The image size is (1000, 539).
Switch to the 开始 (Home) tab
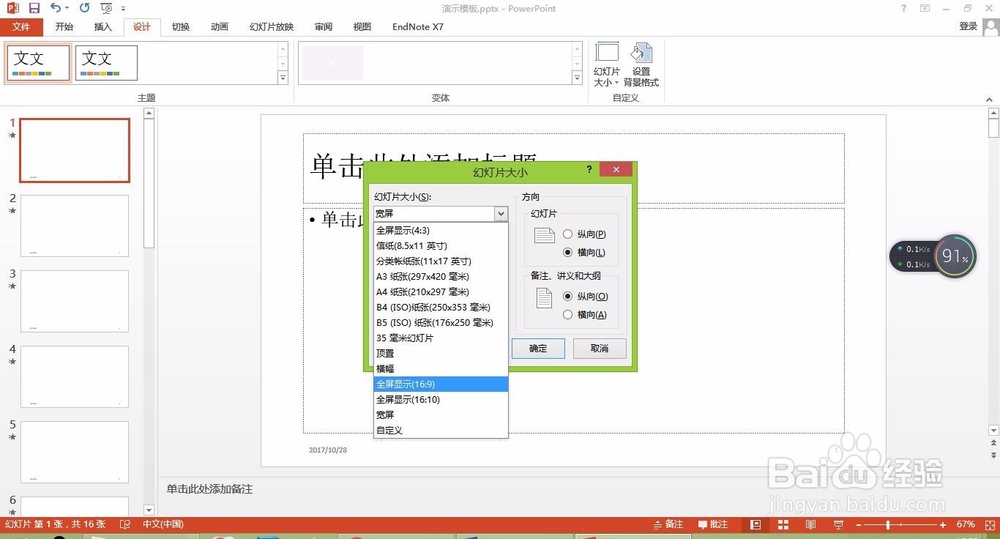[x=64, y=27]
